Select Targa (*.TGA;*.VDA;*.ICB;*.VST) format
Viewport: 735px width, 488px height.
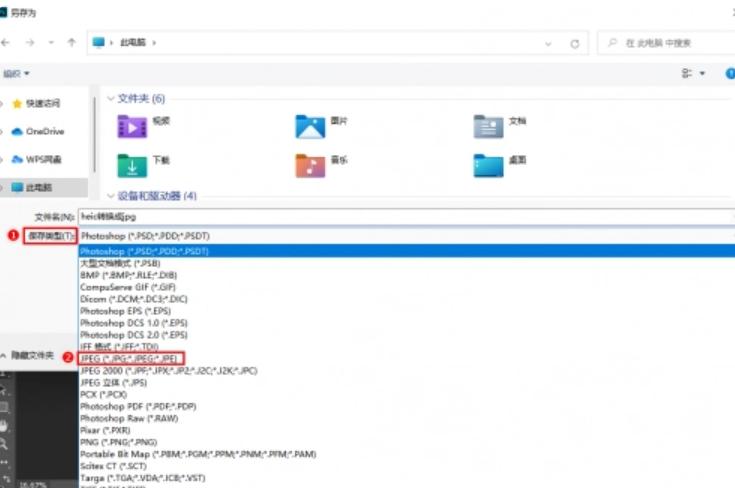(142, 478)
